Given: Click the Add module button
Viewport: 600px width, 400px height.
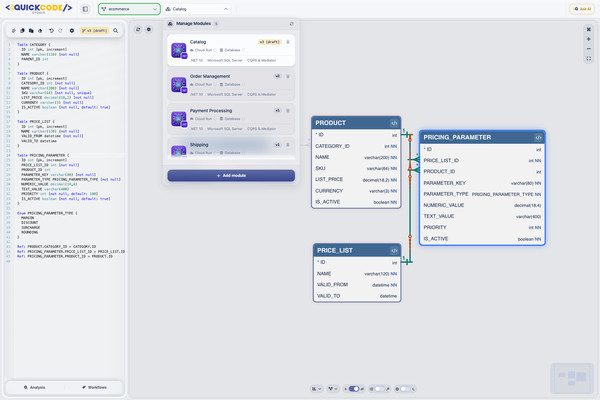Looking at the screenshot, I should 231,175.
